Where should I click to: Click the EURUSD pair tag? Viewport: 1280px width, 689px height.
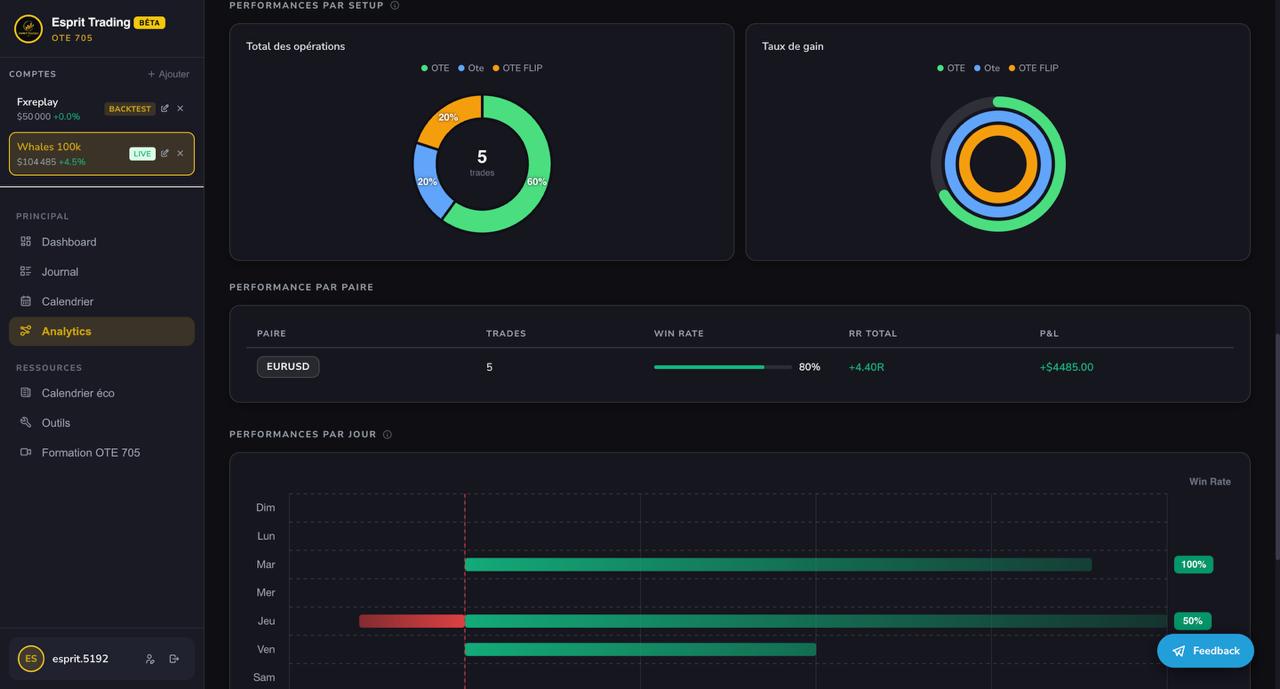(x=288, y=367)
